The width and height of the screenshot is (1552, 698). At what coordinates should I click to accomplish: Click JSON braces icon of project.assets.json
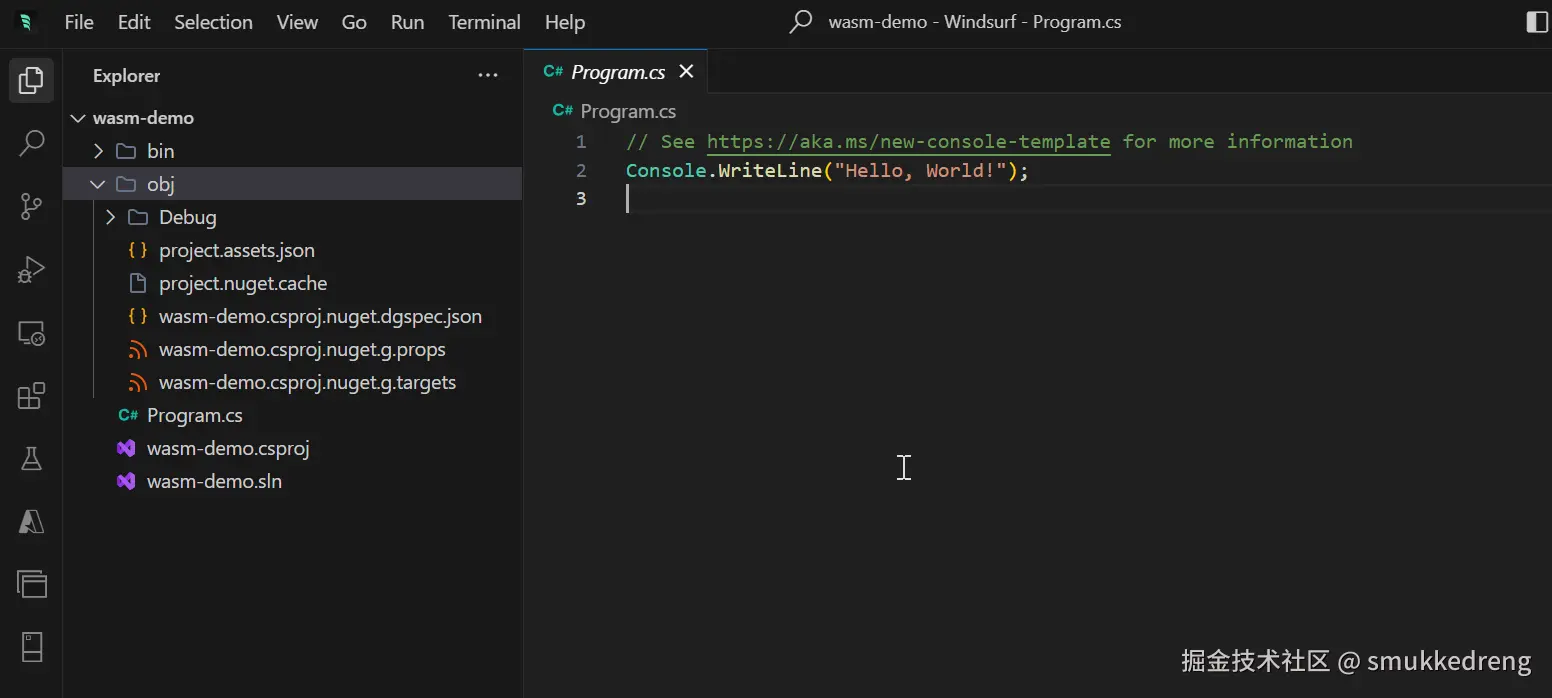(138, 250)
